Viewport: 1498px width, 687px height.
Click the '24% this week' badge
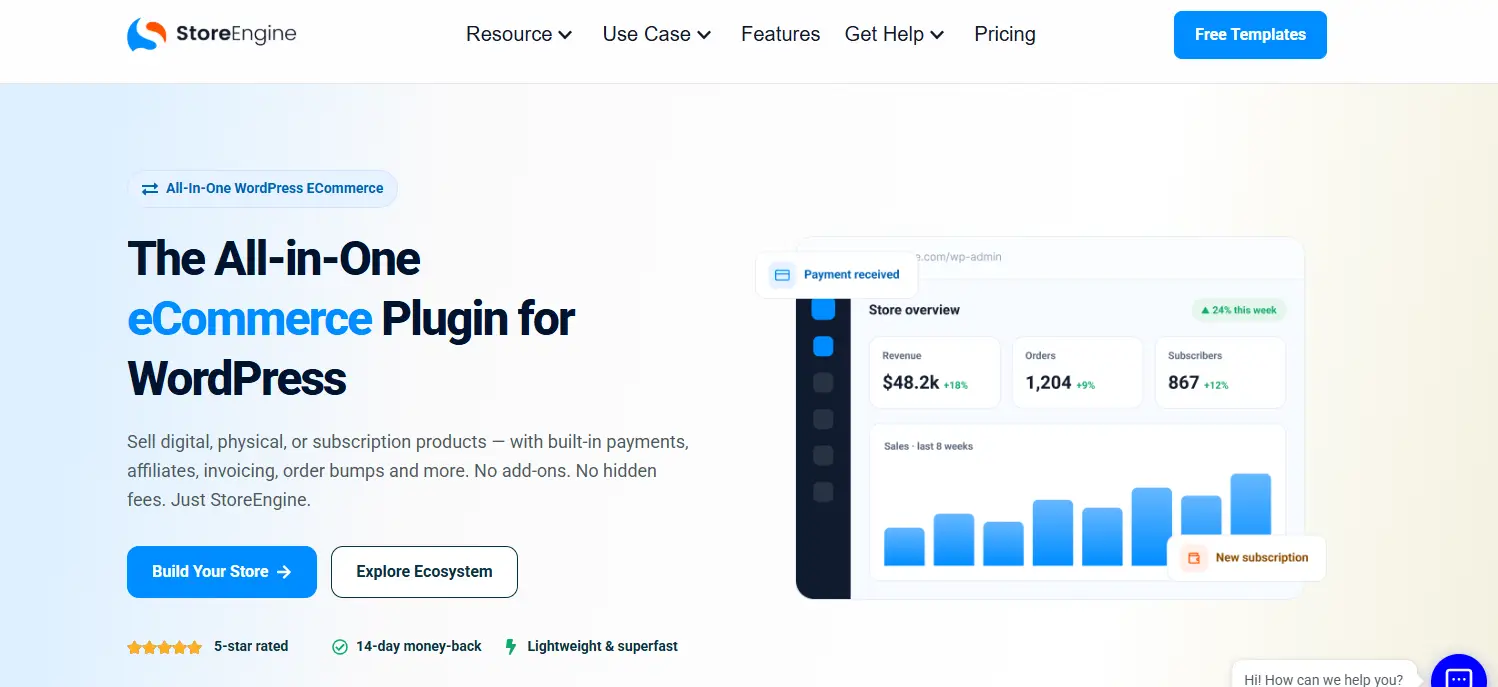(x=1238, y=310)
